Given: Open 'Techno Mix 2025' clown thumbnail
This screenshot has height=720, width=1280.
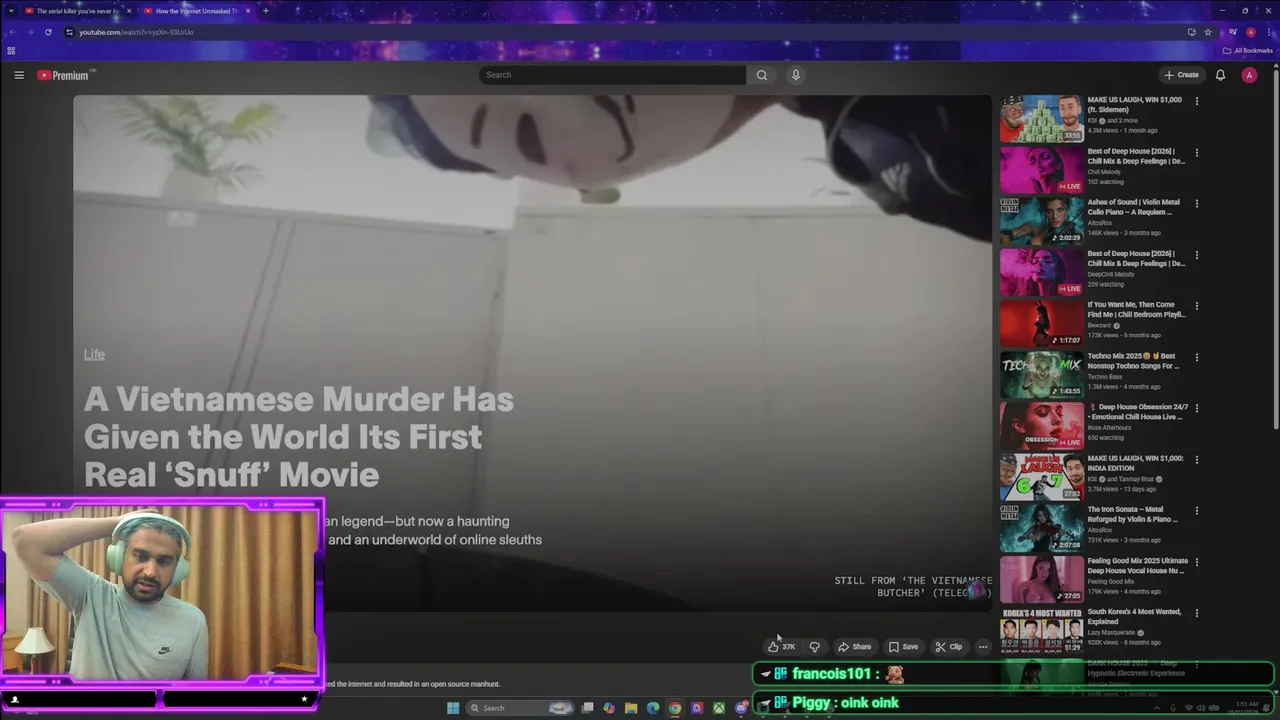Looking at the screenshot, I should [1041, 375].
